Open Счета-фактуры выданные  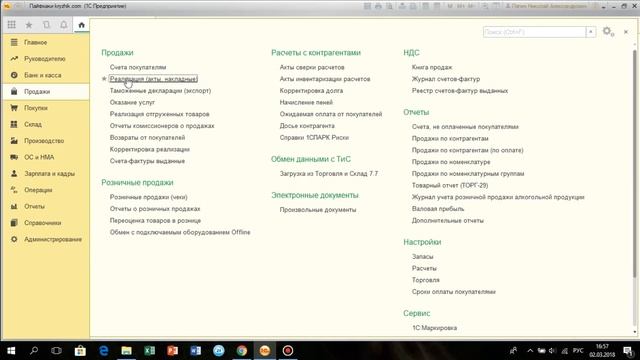[x=147, y=161]
